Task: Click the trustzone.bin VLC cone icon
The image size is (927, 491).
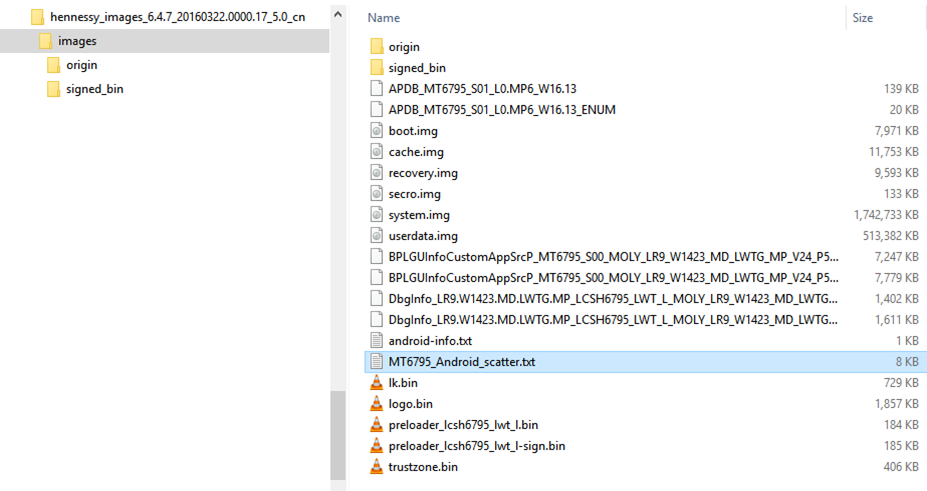Action: point(377,467)
